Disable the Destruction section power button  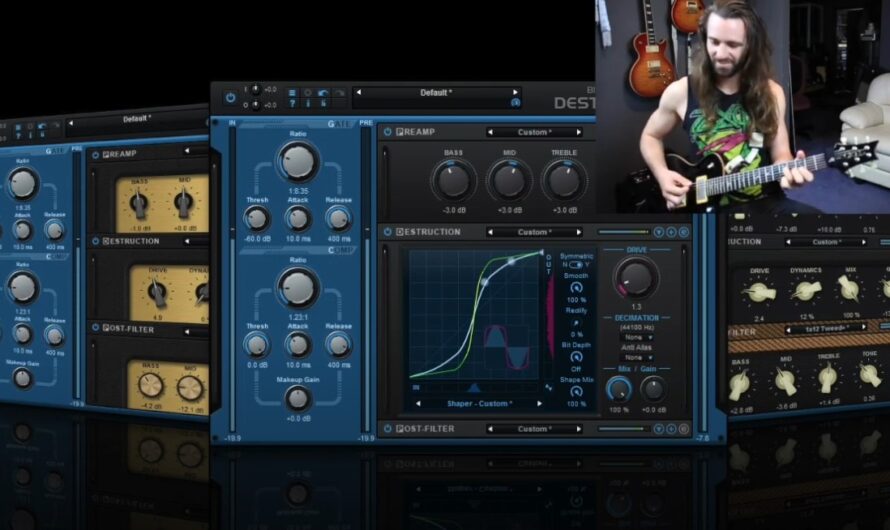(388, 232)
